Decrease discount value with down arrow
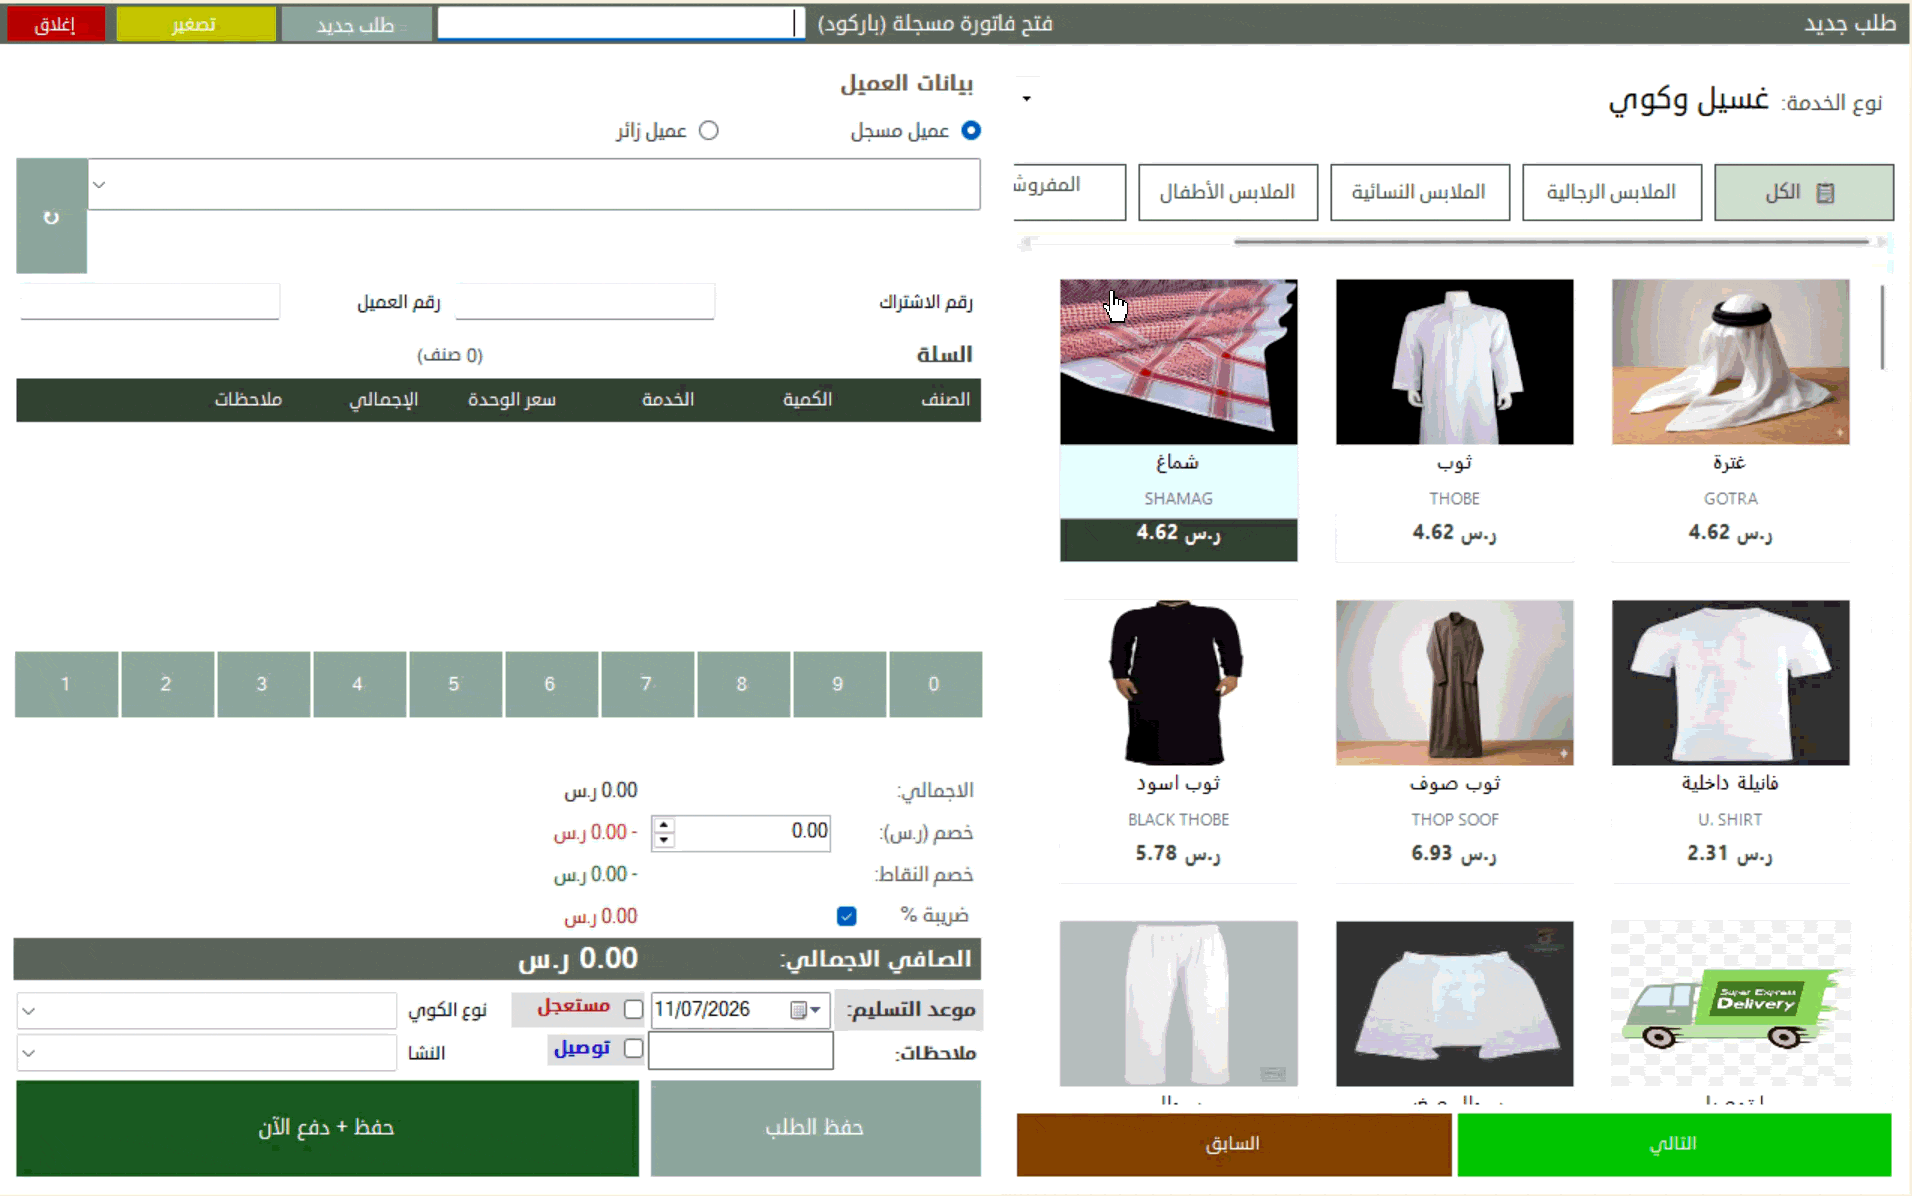1912x1196 pixels. coord(664,840)
